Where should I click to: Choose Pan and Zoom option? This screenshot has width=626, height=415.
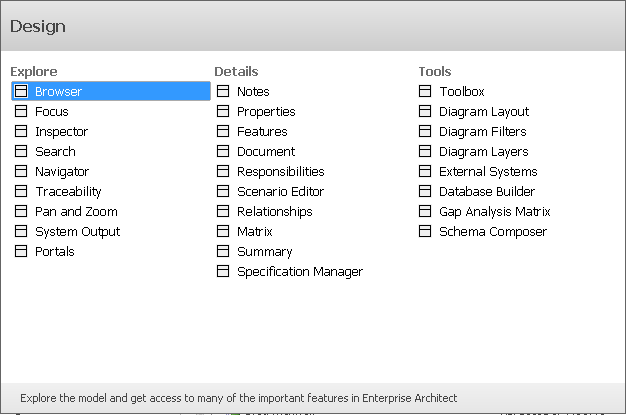[76, 212]
